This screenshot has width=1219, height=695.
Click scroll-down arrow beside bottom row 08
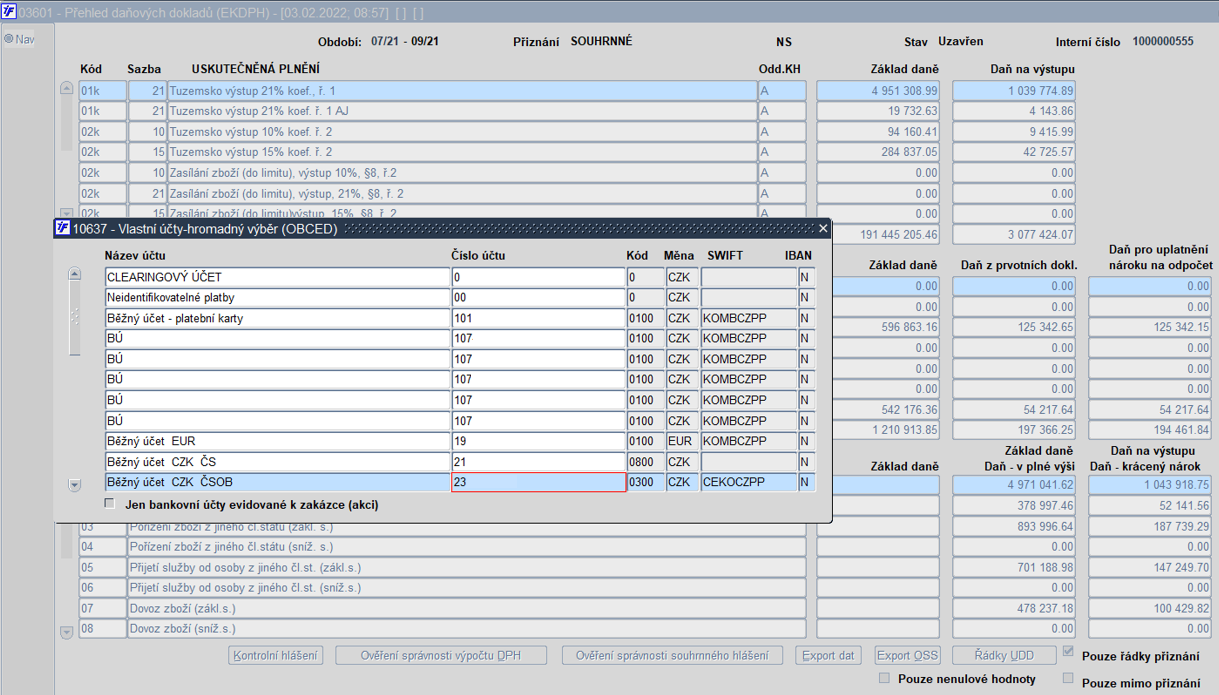tap(67, 632)
